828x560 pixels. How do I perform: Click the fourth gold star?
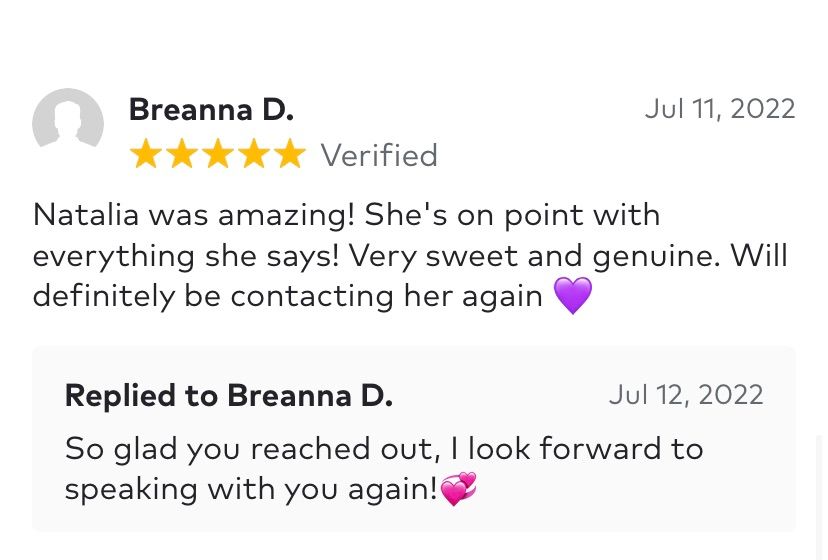(254, 154)
